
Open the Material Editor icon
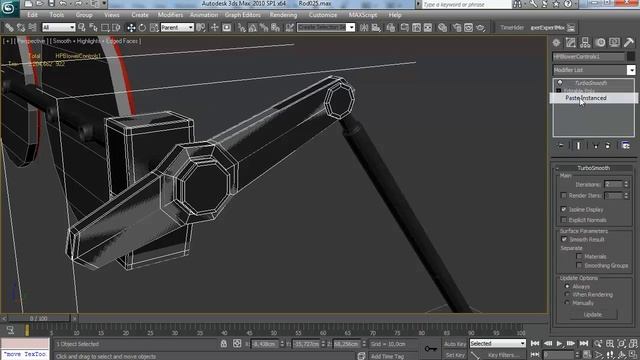(x=442, y=27)
